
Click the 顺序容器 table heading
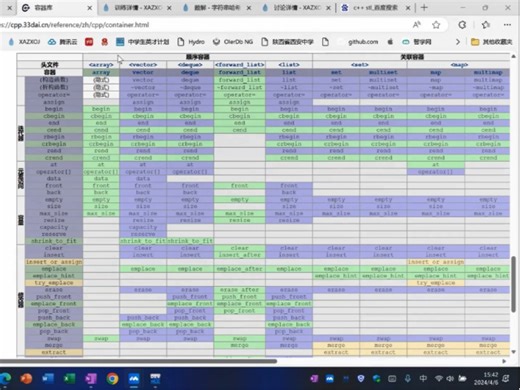[x=198, y=57]
